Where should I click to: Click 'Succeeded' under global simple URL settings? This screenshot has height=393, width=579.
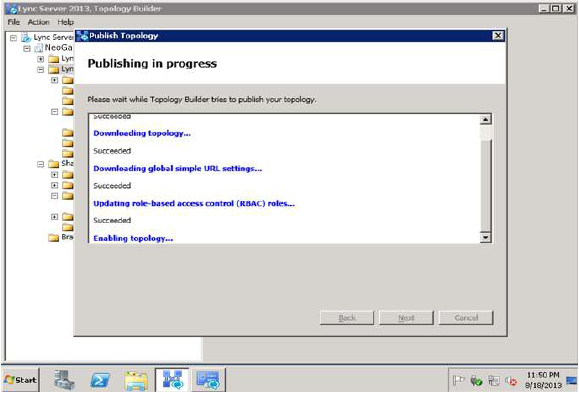(112, 185)
